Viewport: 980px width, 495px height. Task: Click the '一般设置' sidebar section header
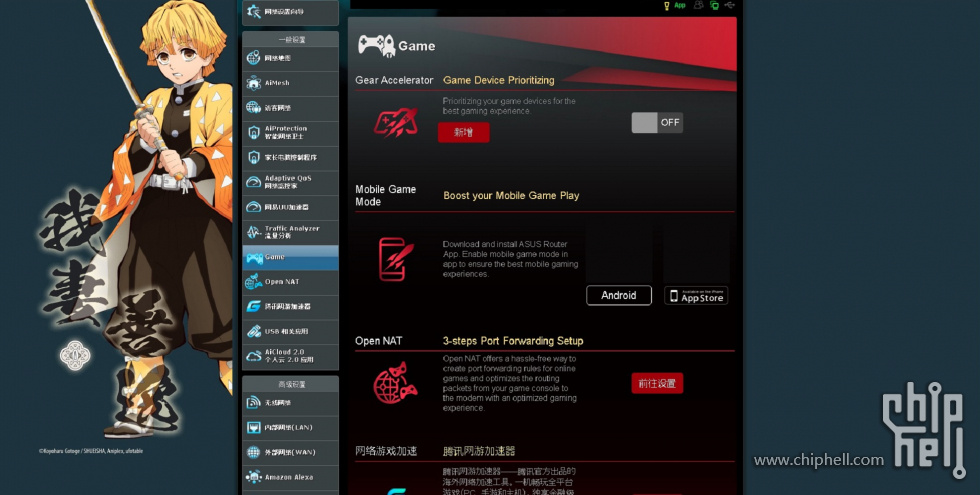(292, 39)
